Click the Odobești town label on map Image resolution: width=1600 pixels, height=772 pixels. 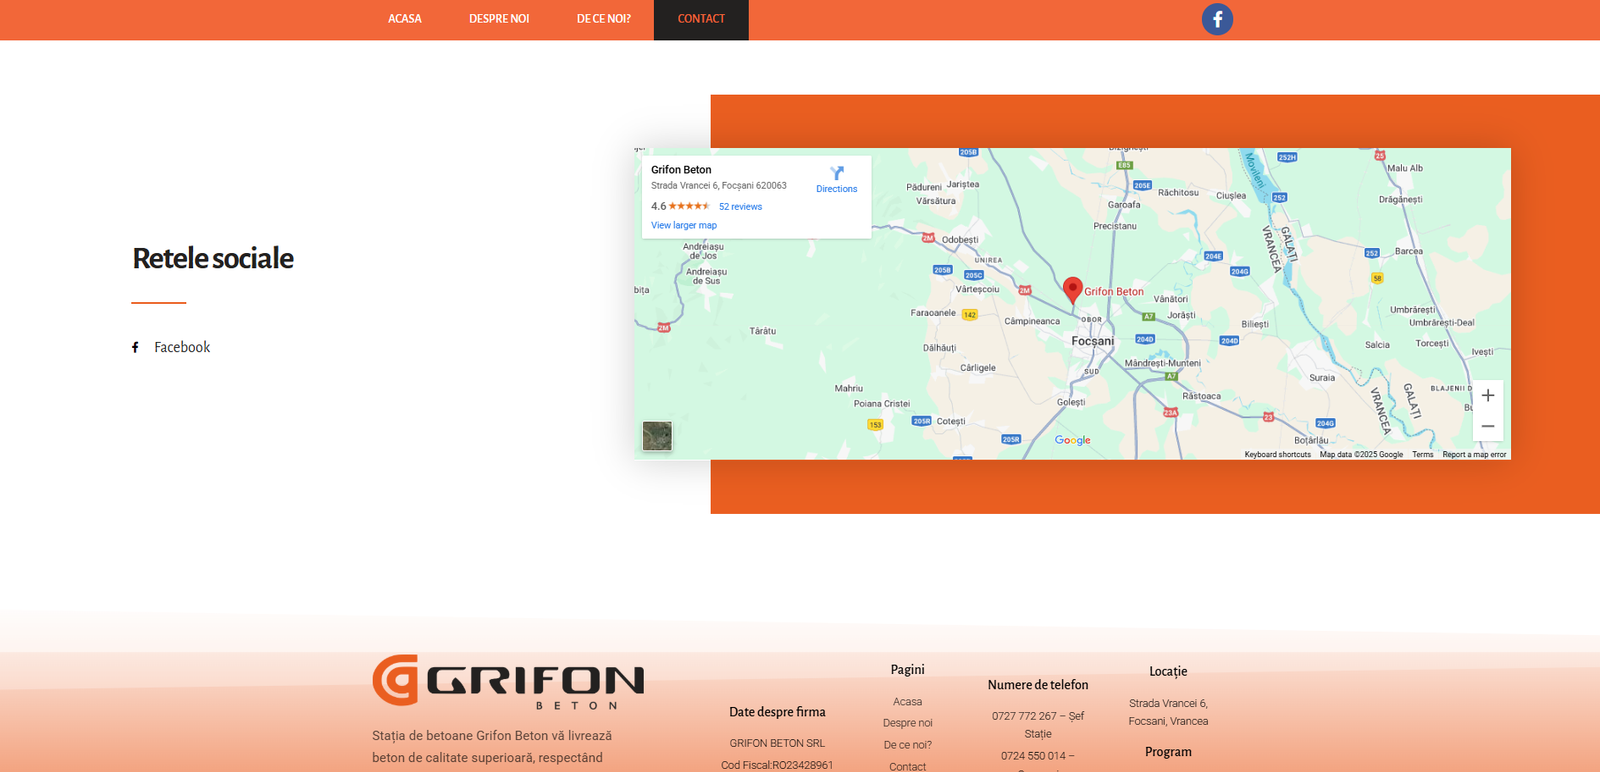tap(960, 240)
